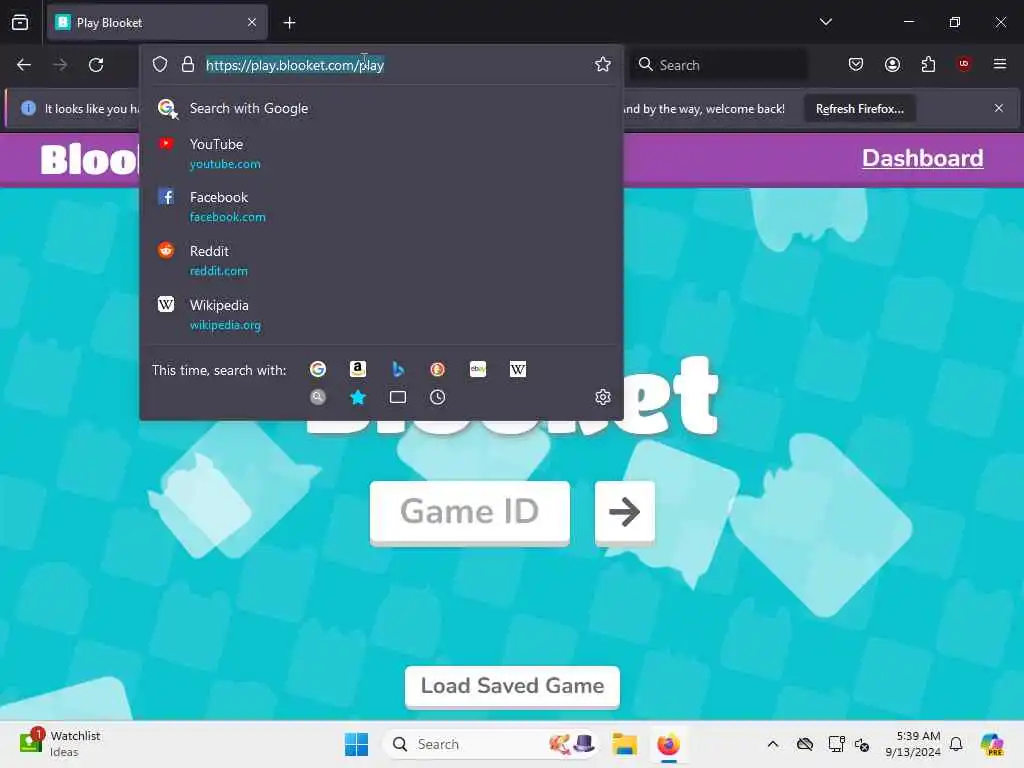1024x768 pixels.
Task: Select the Play Blooket tab
Action: click(157, 23)
